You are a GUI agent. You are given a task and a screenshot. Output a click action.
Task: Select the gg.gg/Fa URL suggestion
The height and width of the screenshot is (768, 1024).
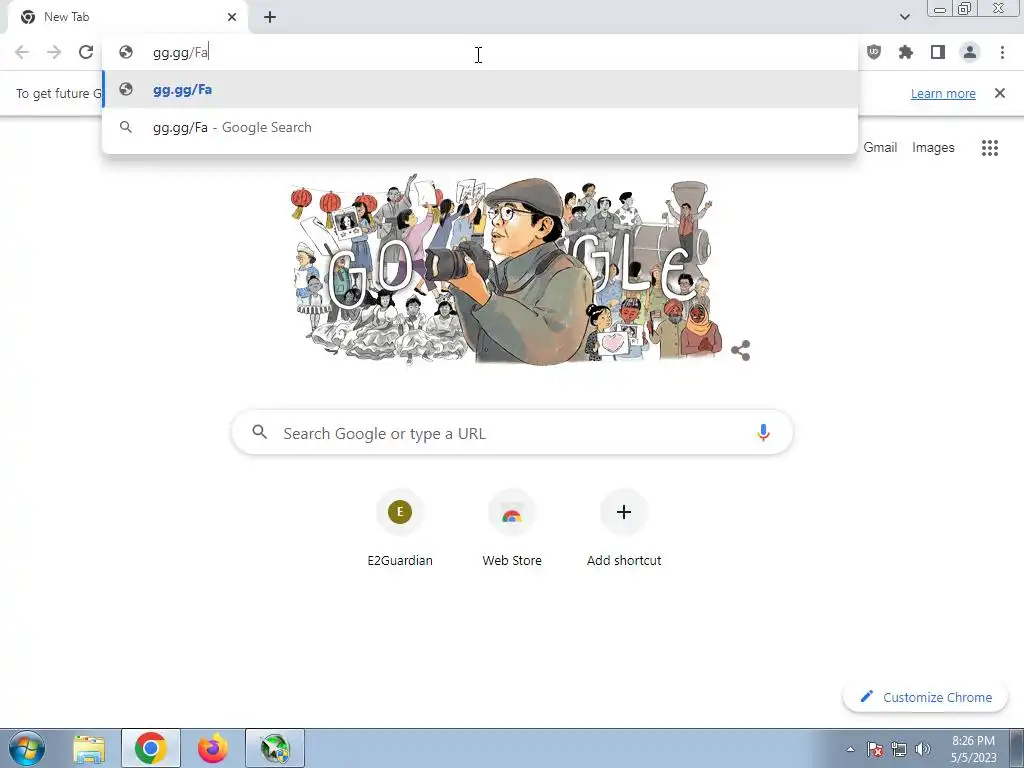click(480, 89)
